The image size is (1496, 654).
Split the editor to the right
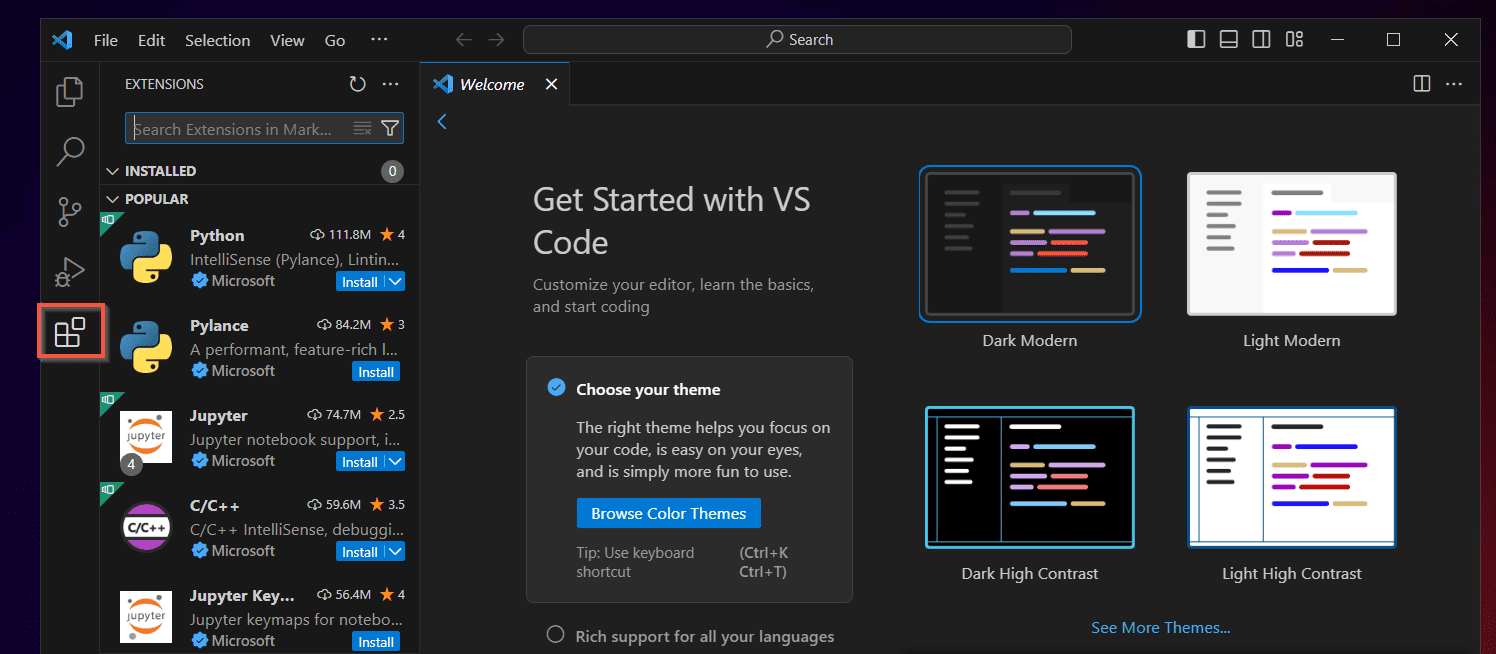click(x=1421, y=84)
